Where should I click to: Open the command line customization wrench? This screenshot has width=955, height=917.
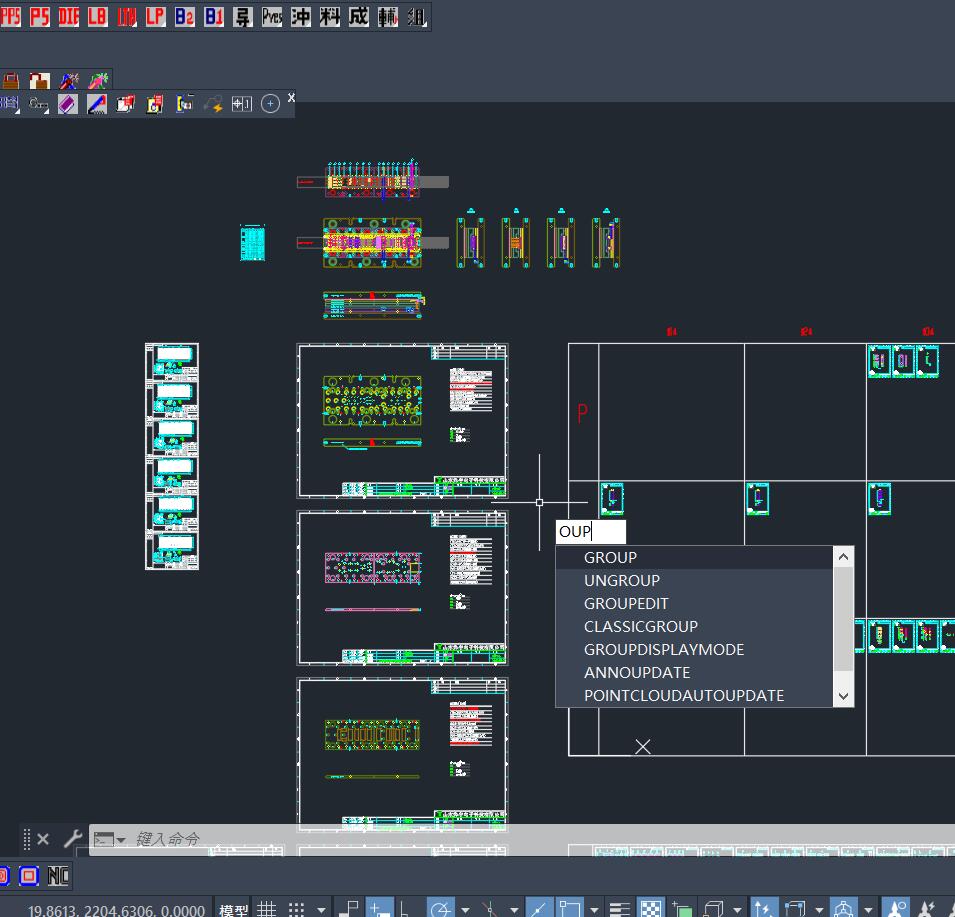pos(73,839)
